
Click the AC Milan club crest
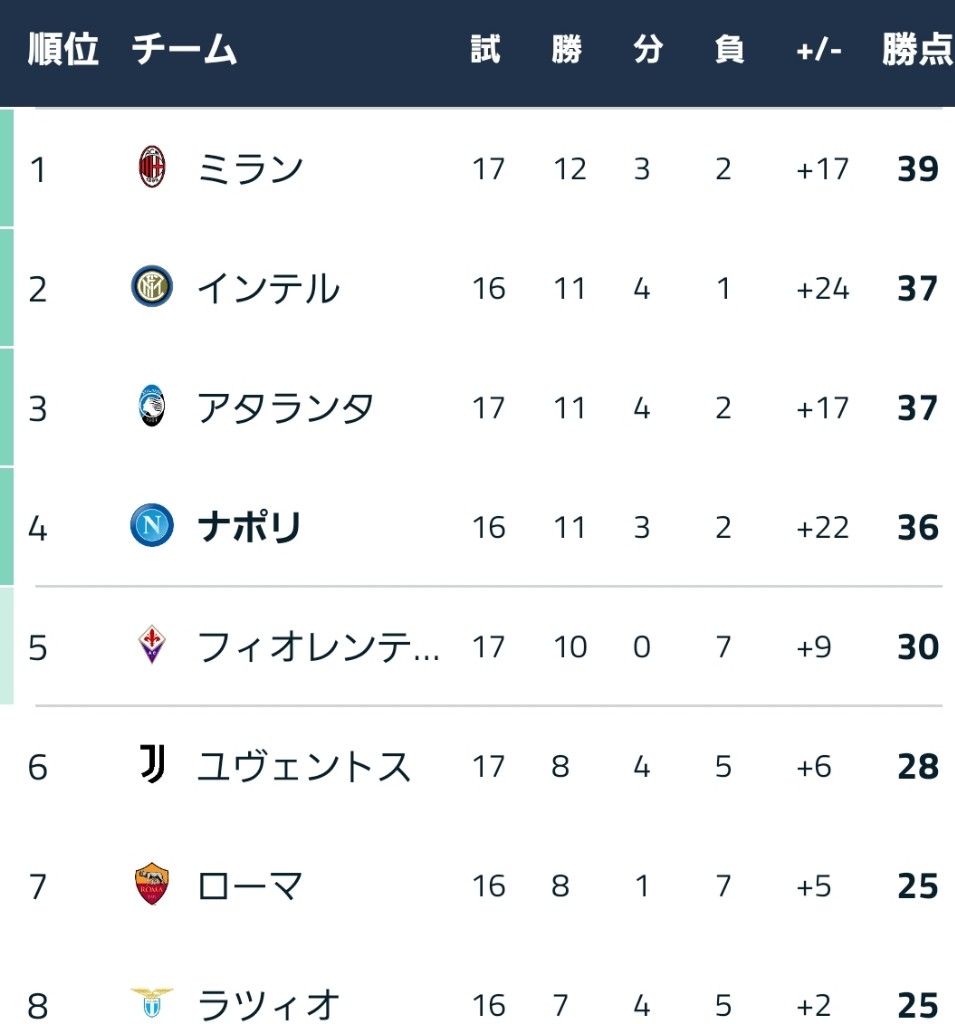pos(152,168)
